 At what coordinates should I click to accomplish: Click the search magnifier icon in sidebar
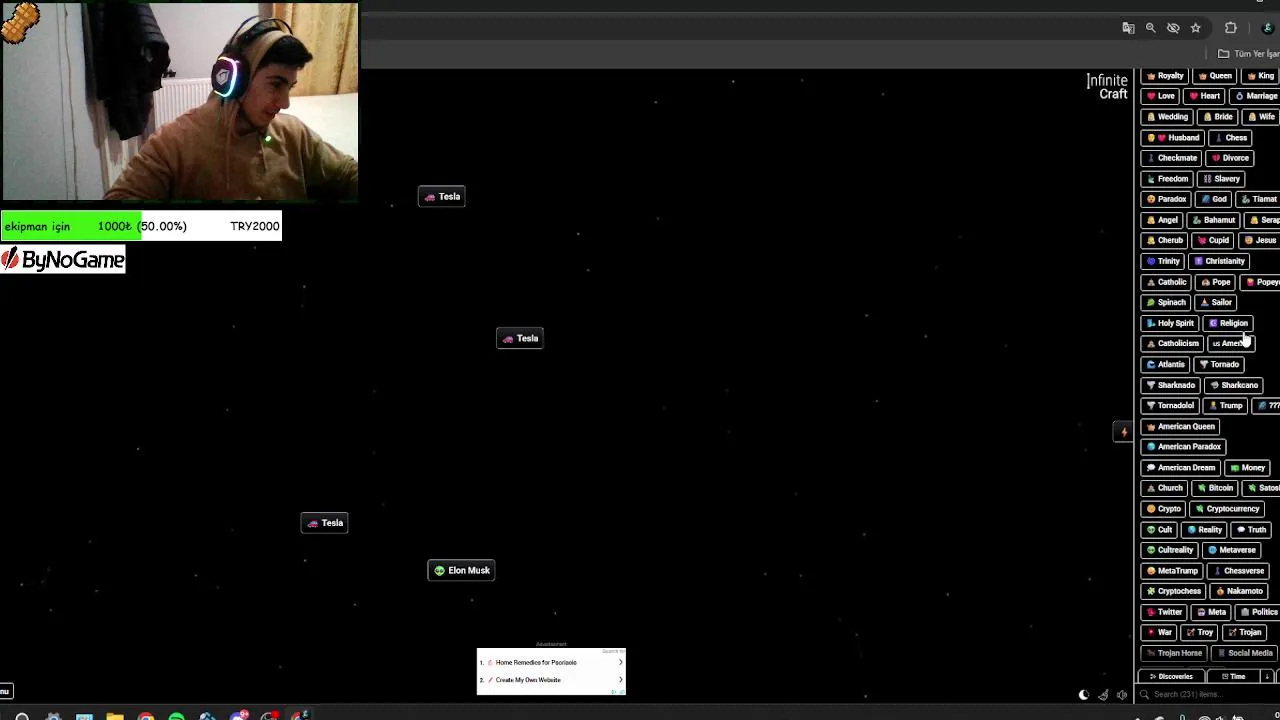1145,694
